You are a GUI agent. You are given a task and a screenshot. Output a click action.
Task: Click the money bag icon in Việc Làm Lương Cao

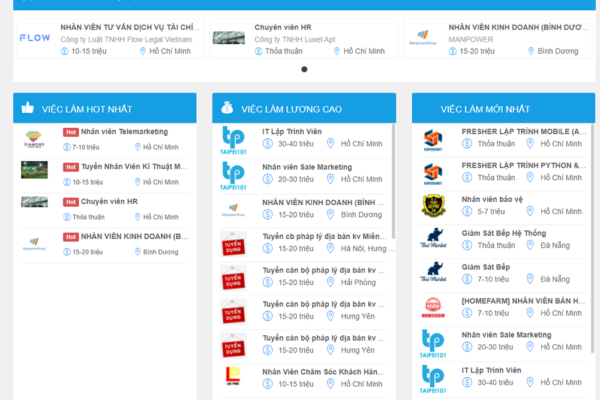click(227, 108)
